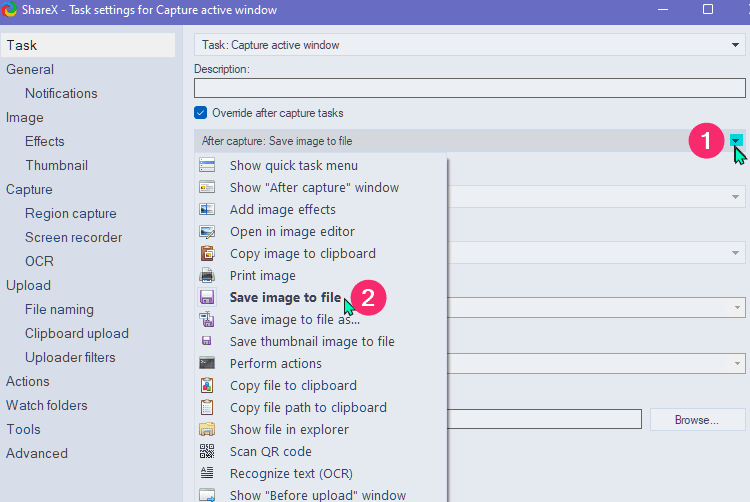Click the Open in image editor icon
The width and height of the screenshot is (750, 502).
point(207,231)
